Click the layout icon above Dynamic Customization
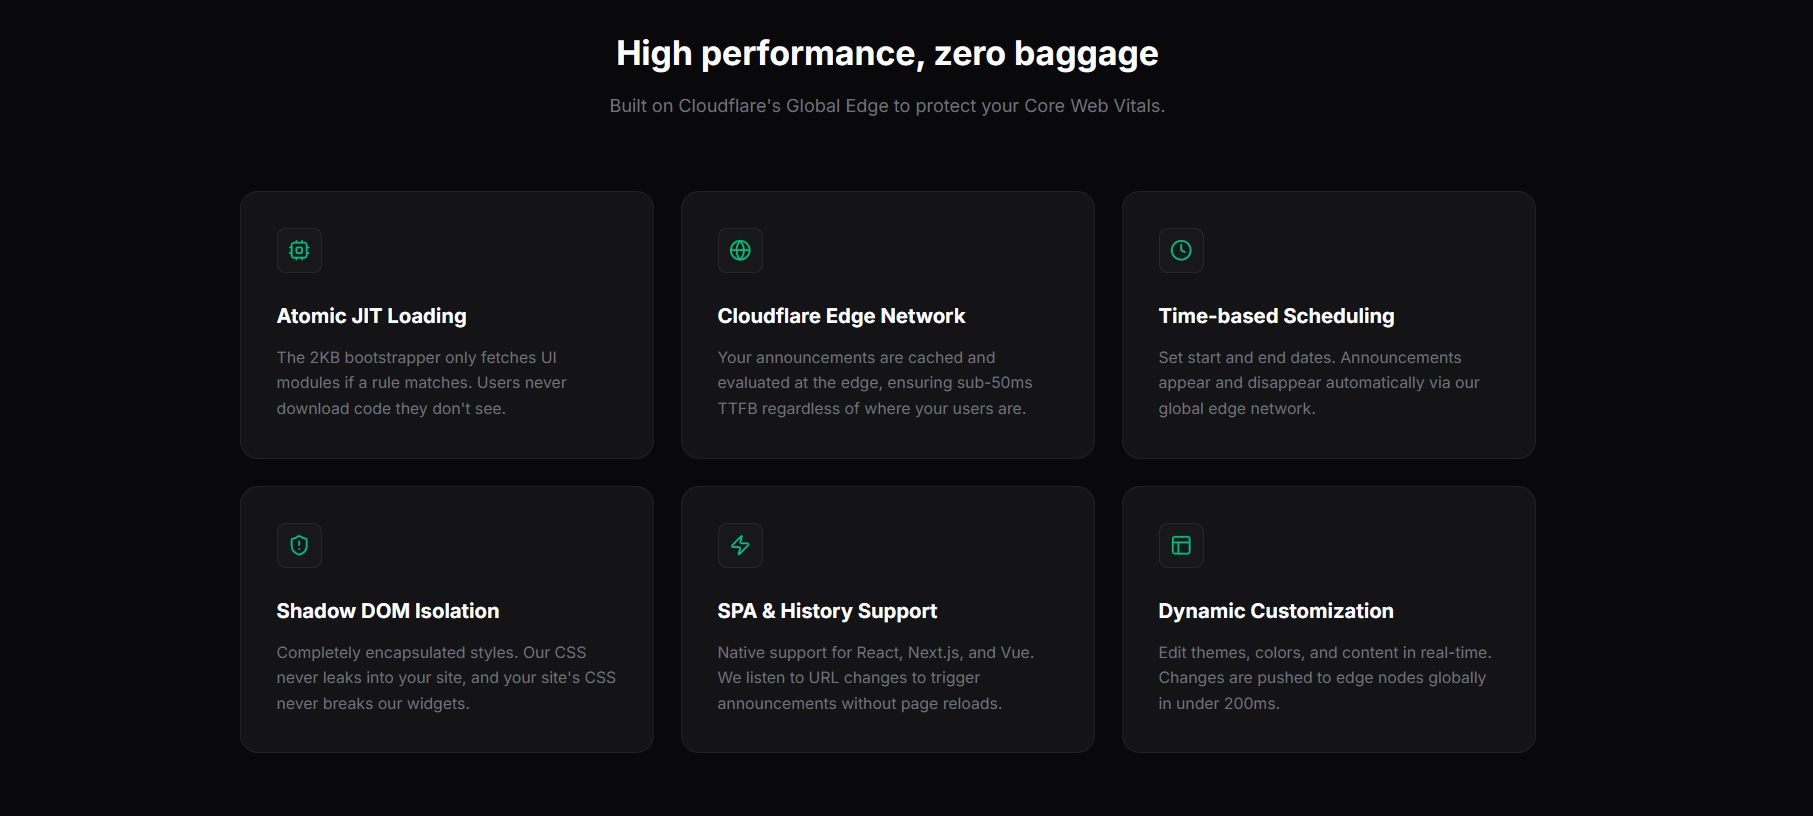Screen dimensions: 1813x816 1181,545
